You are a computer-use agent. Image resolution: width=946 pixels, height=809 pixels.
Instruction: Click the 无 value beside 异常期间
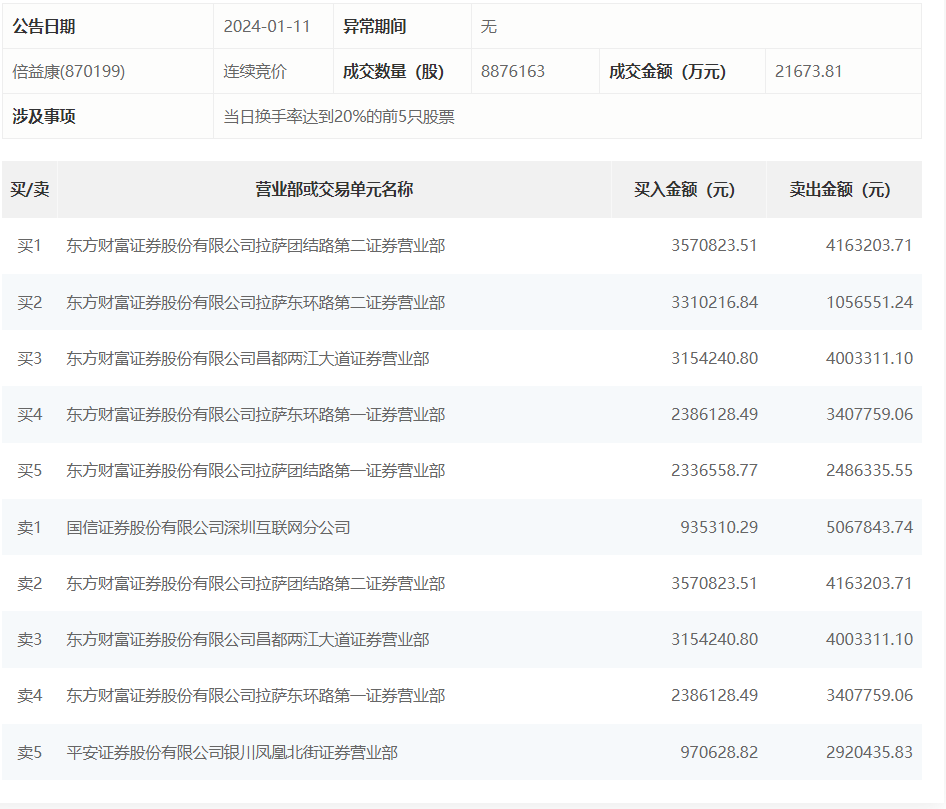489,27
